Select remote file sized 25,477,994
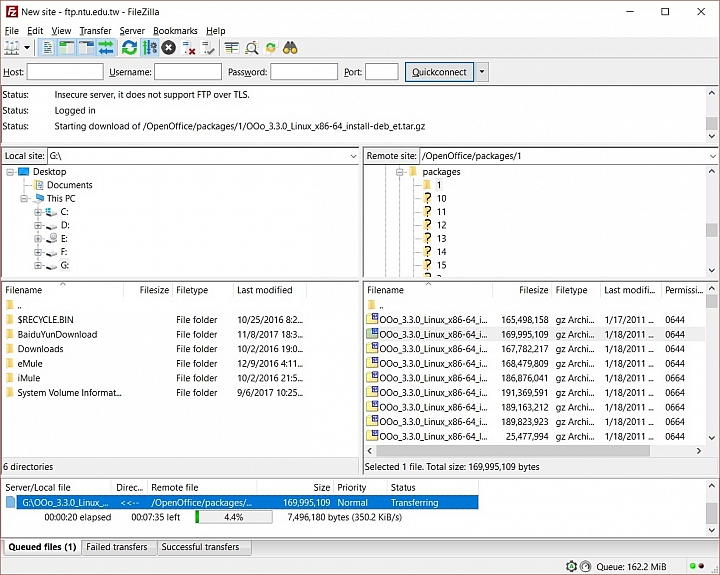Viewport: 720px width, 575px height. [x=535, y=436]
